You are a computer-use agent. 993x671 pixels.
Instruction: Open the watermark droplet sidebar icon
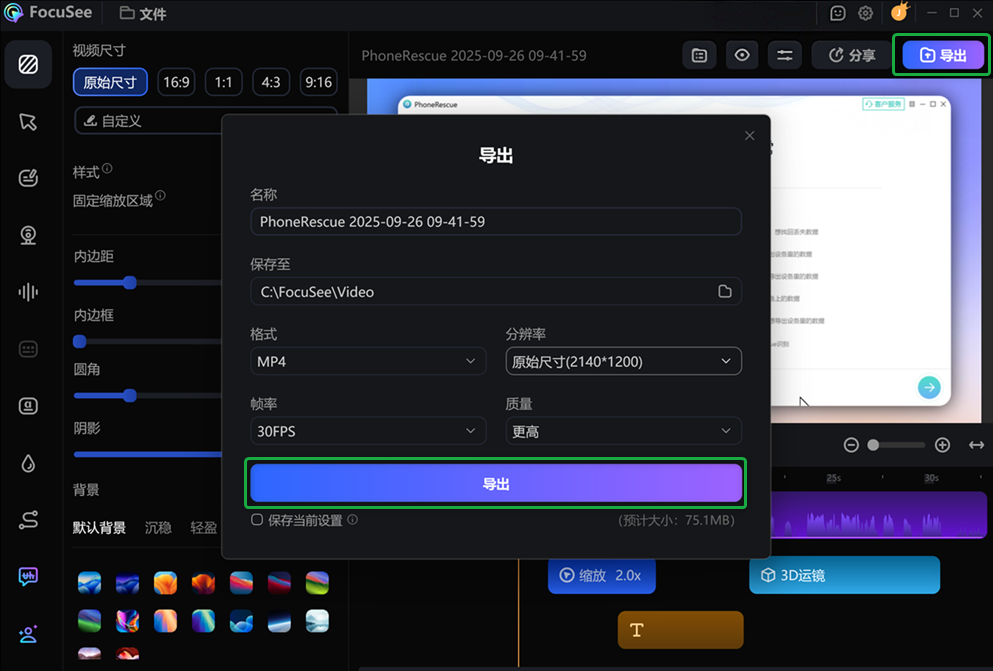point(28,463)
